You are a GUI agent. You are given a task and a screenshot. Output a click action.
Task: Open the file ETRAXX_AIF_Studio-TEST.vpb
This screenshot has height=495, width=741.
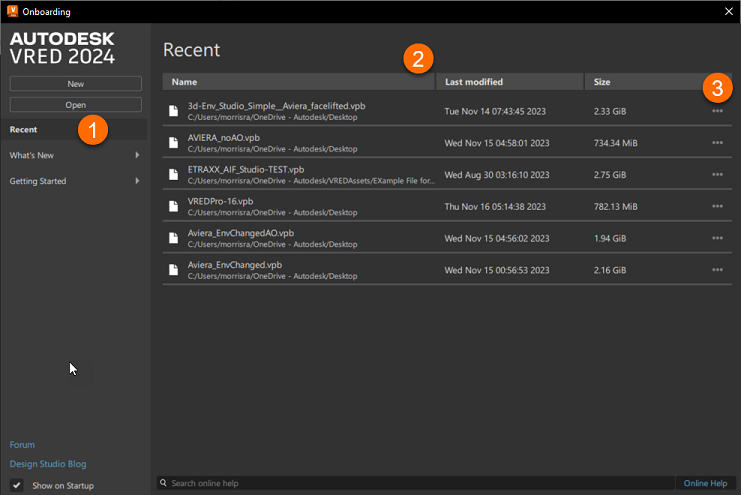pyautogui.click(x=246, y=169)
